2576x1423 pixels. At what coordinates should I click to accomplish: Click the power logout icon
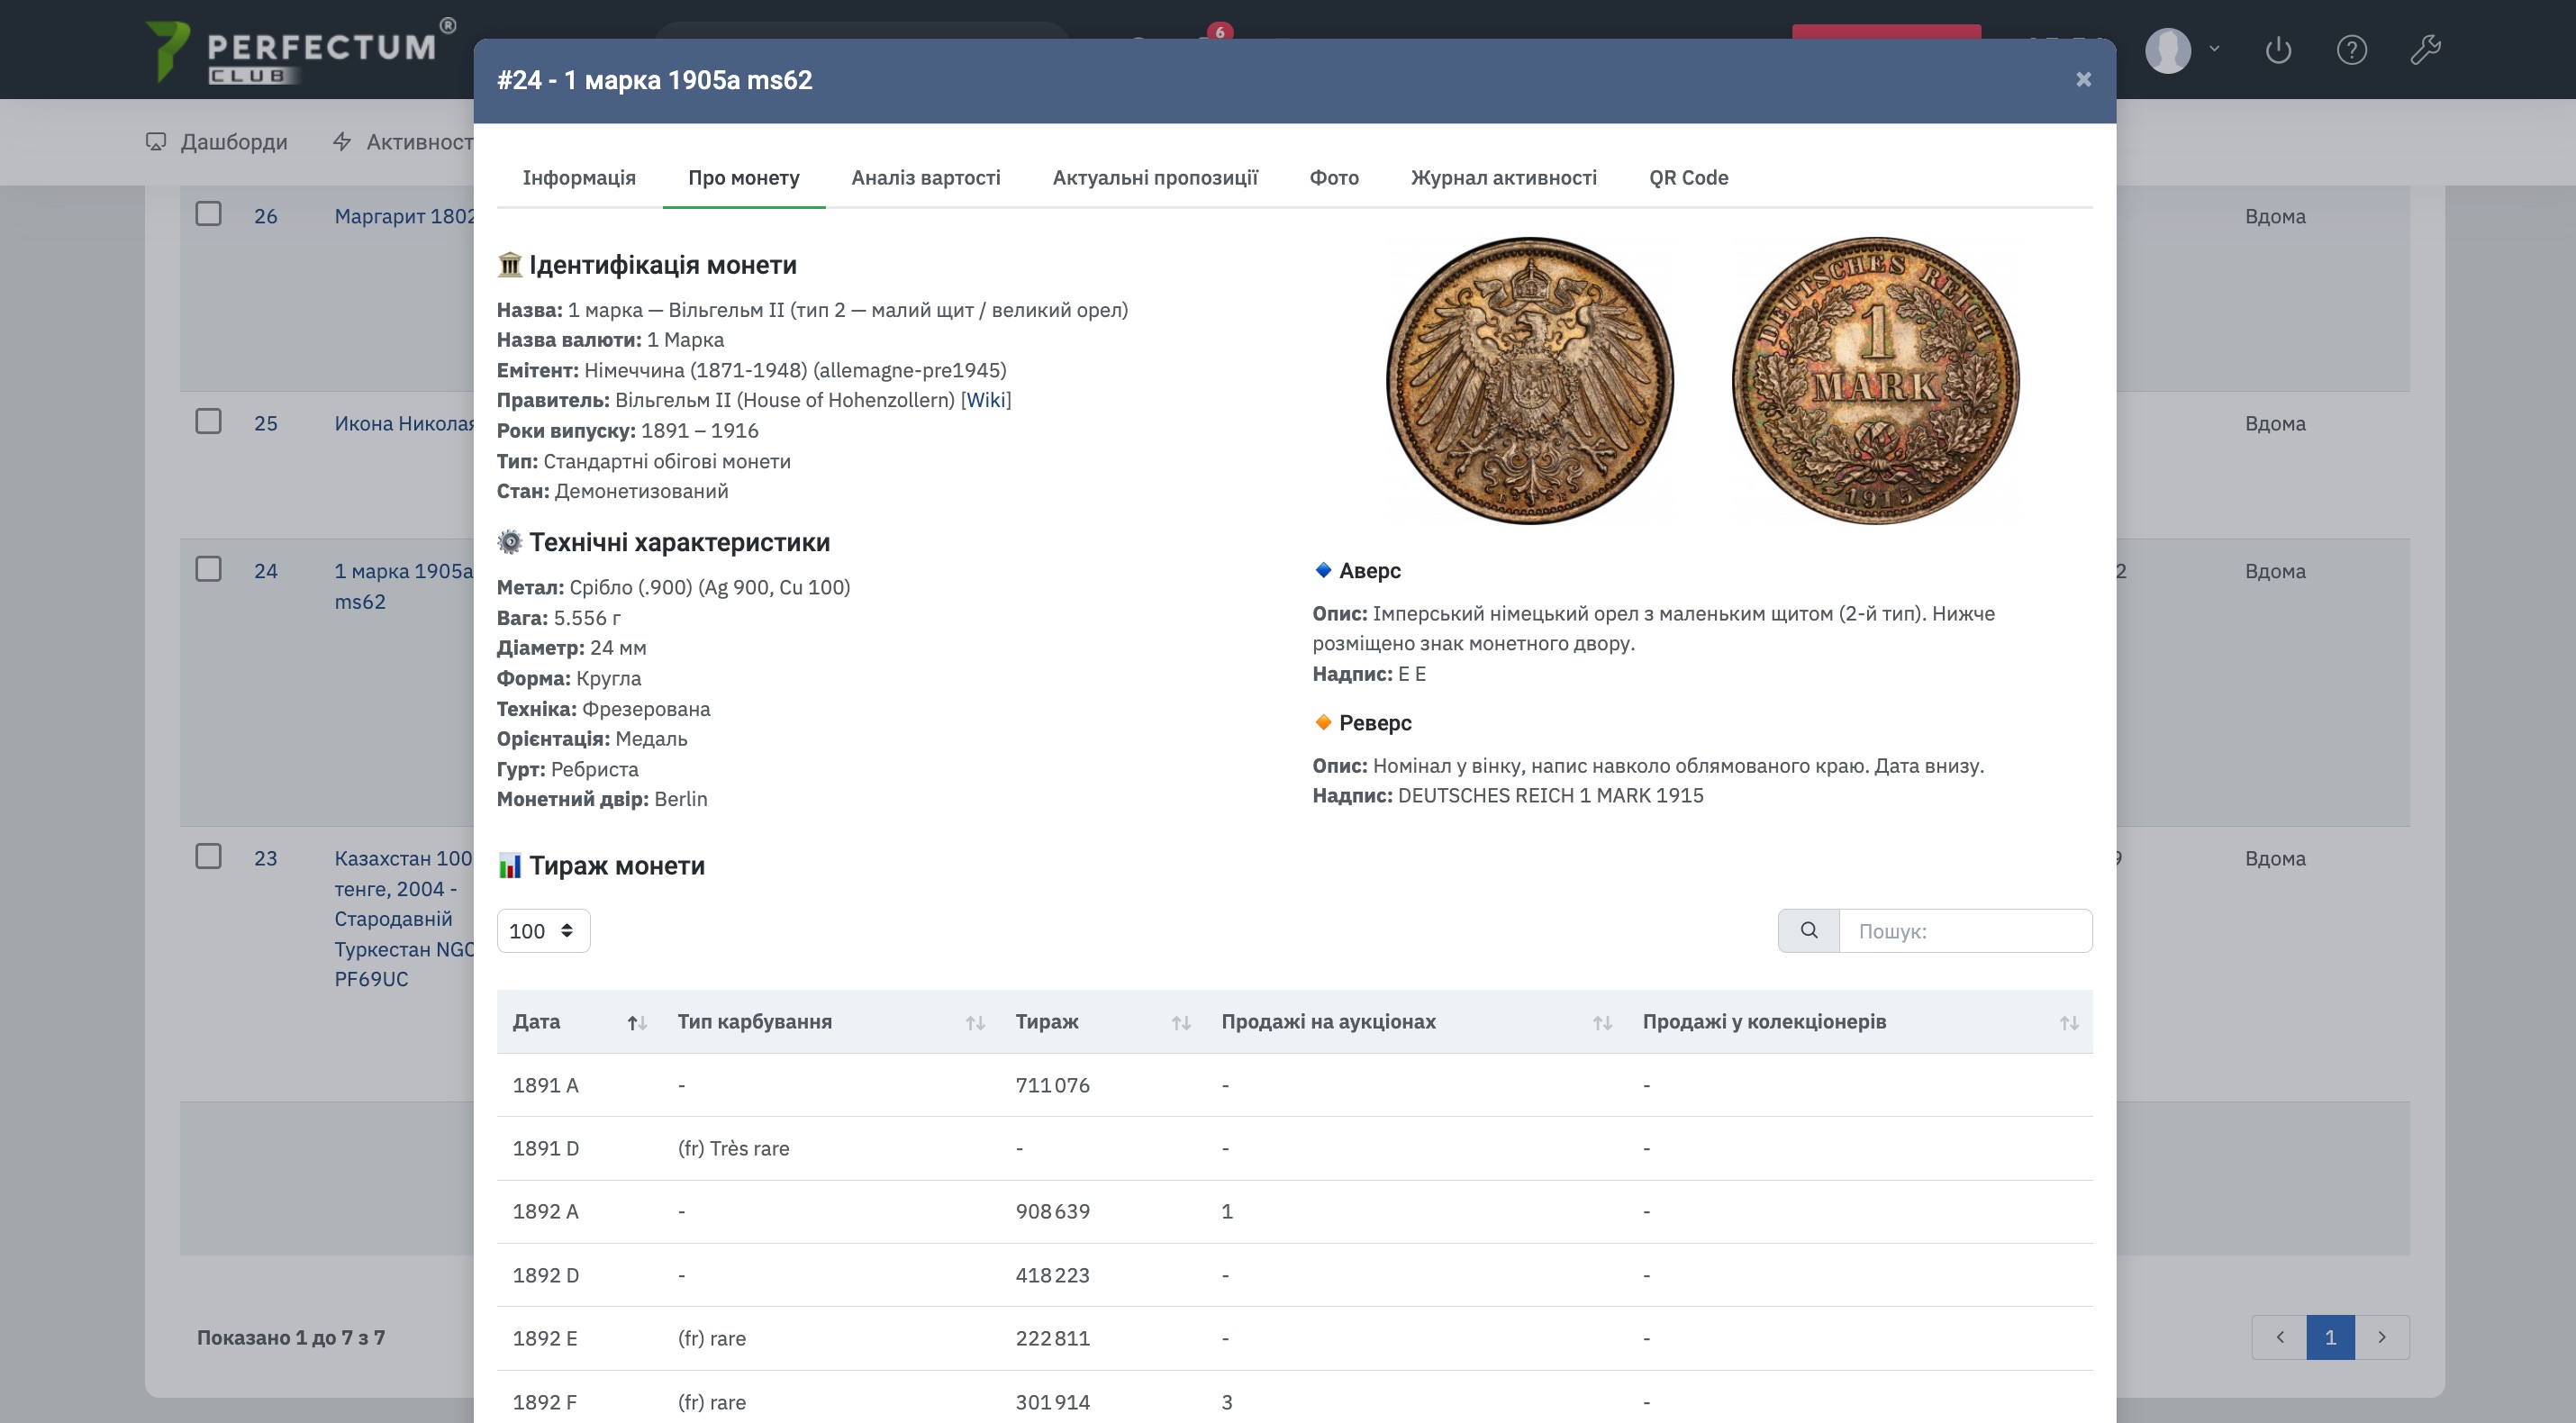pos(2277,49)
